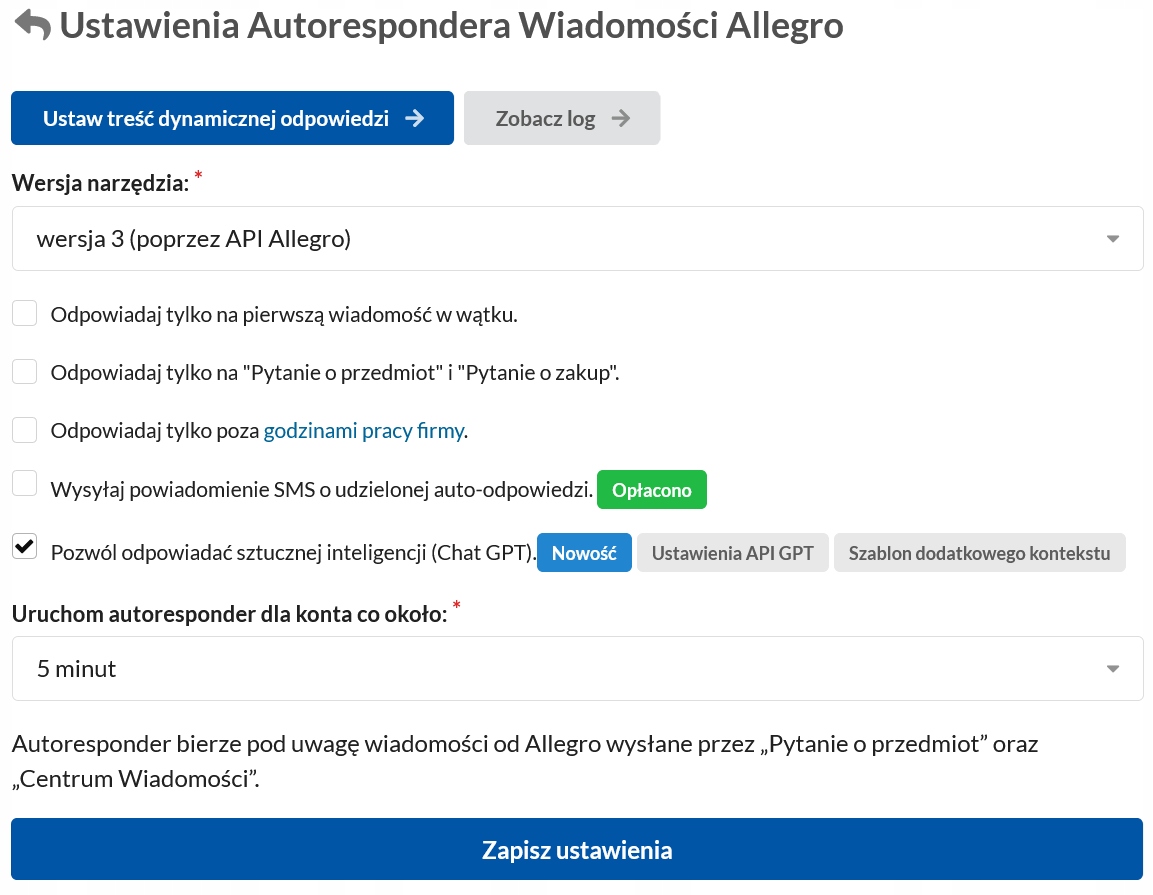Open 'Szablon dodatkowego kontekstu' button
The image size is (1153, 895).
979,553
